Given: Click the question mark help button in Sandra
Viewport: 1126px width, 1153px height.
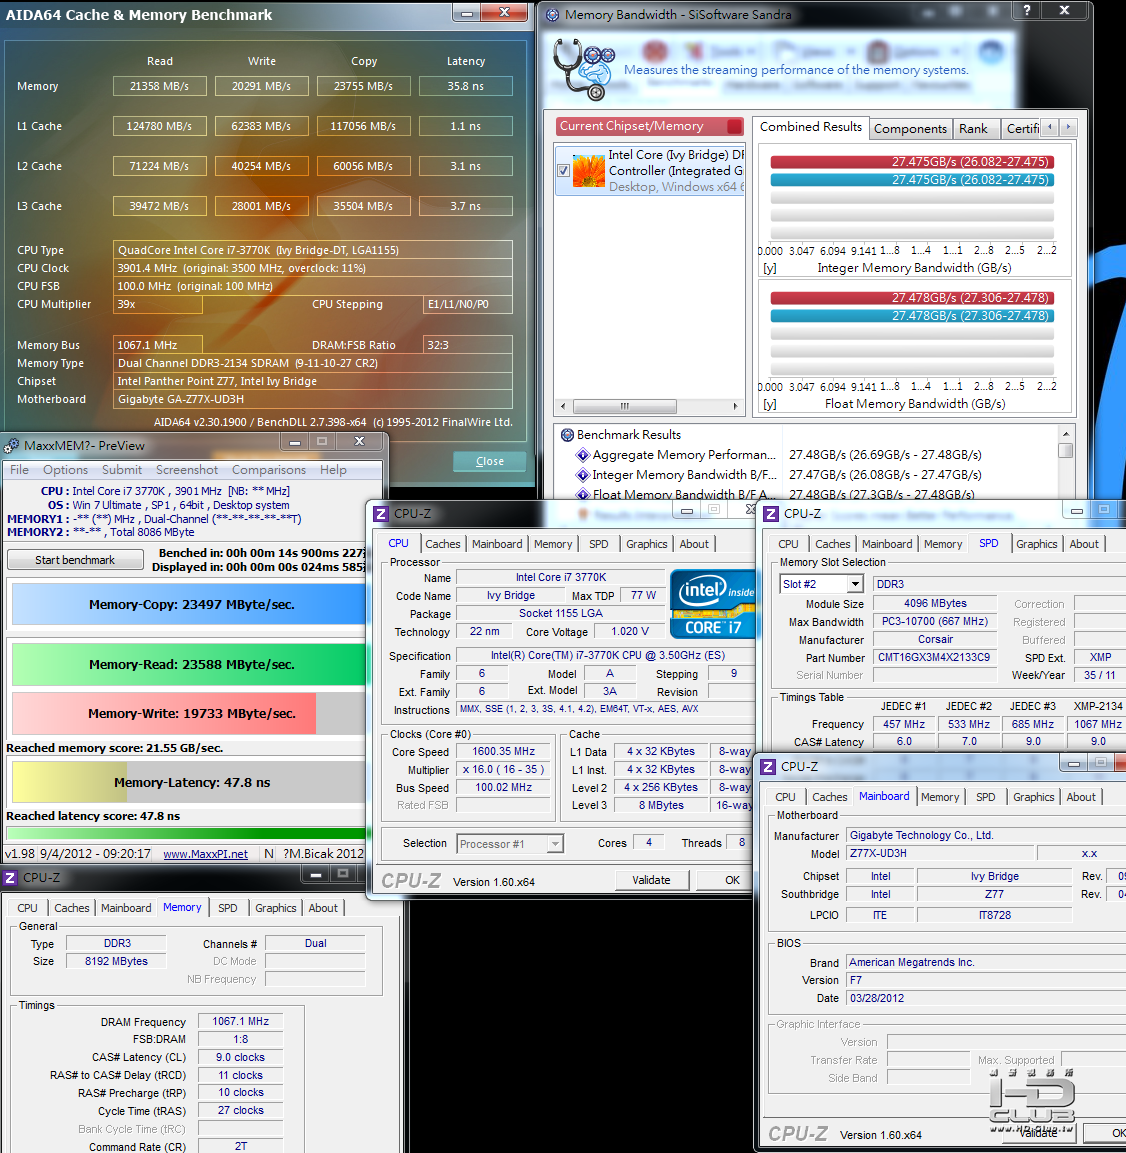Looking at the screenshot, I should click(x=1026, y=11).
